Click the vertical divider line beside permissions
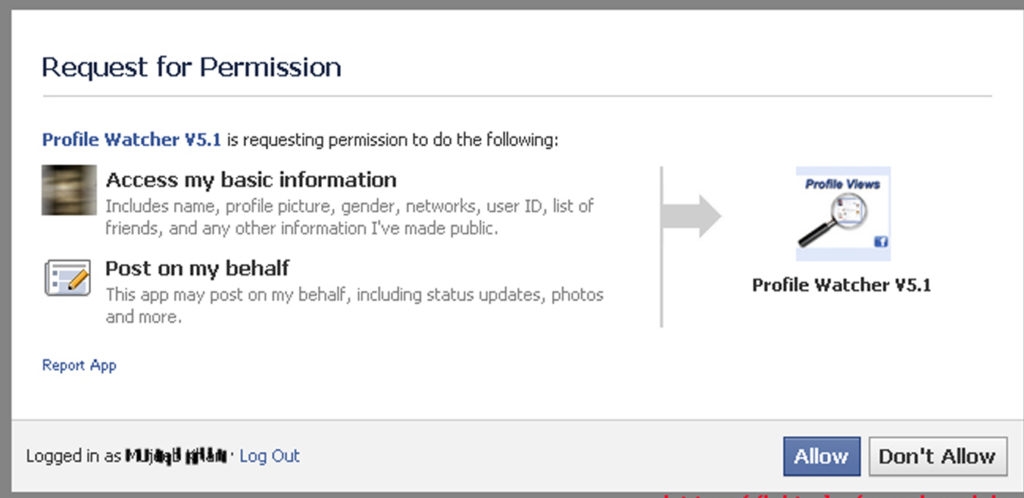 [x=661, y=247]
